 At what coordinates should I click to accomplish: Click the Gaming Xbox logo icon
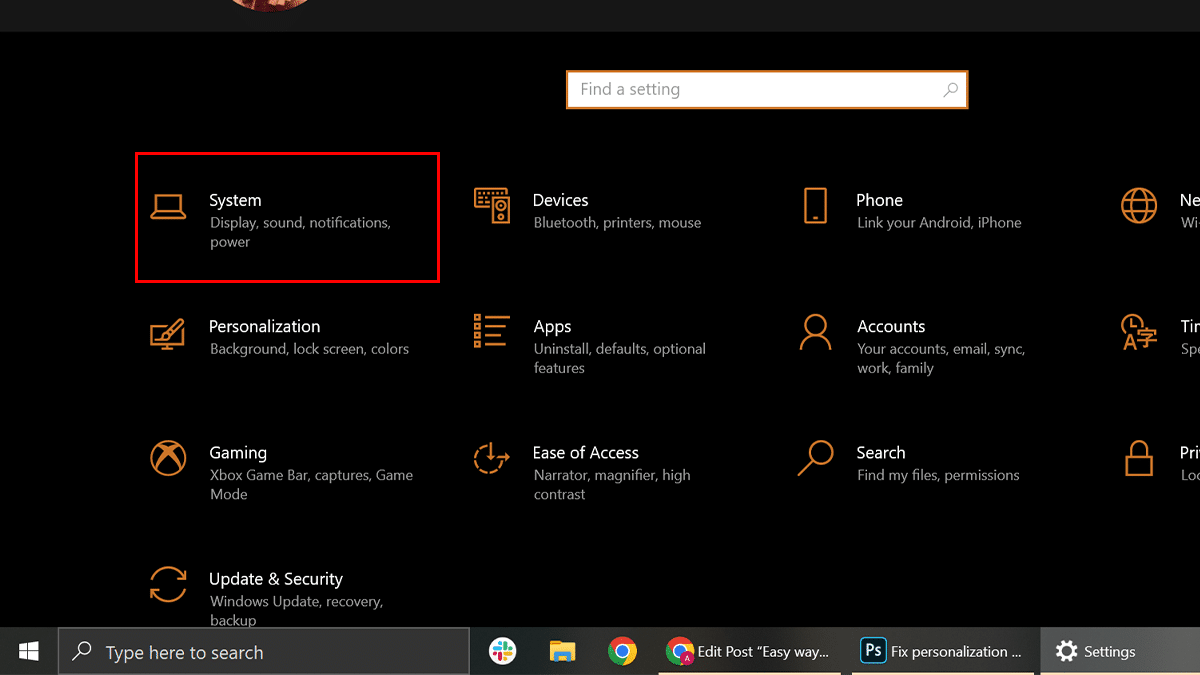(168, 458)
